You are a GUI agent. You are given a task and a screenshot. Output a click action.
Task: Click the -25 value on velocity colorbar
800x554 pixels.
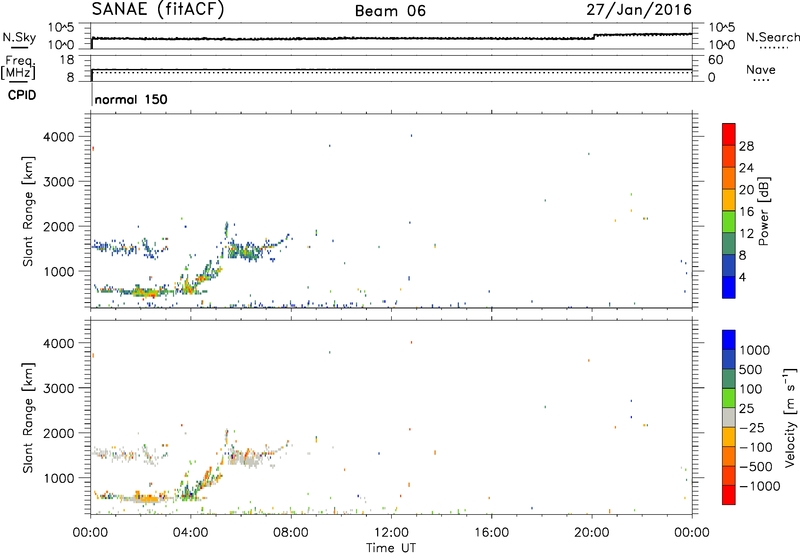(x=752, y=427)
